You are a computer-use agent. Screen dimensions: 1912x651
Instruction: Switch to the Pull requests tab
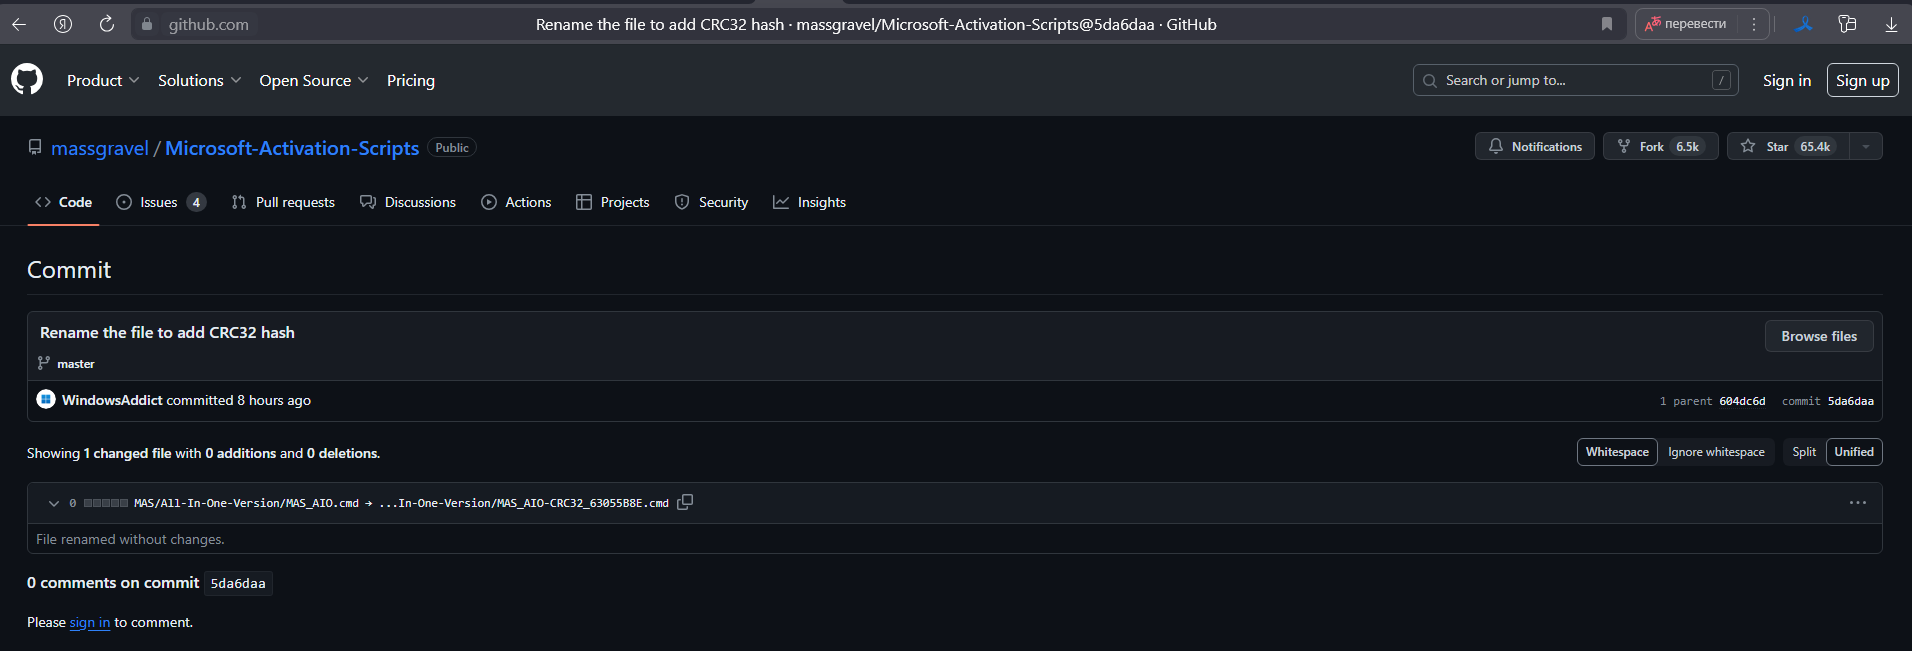tap(284, 202)
